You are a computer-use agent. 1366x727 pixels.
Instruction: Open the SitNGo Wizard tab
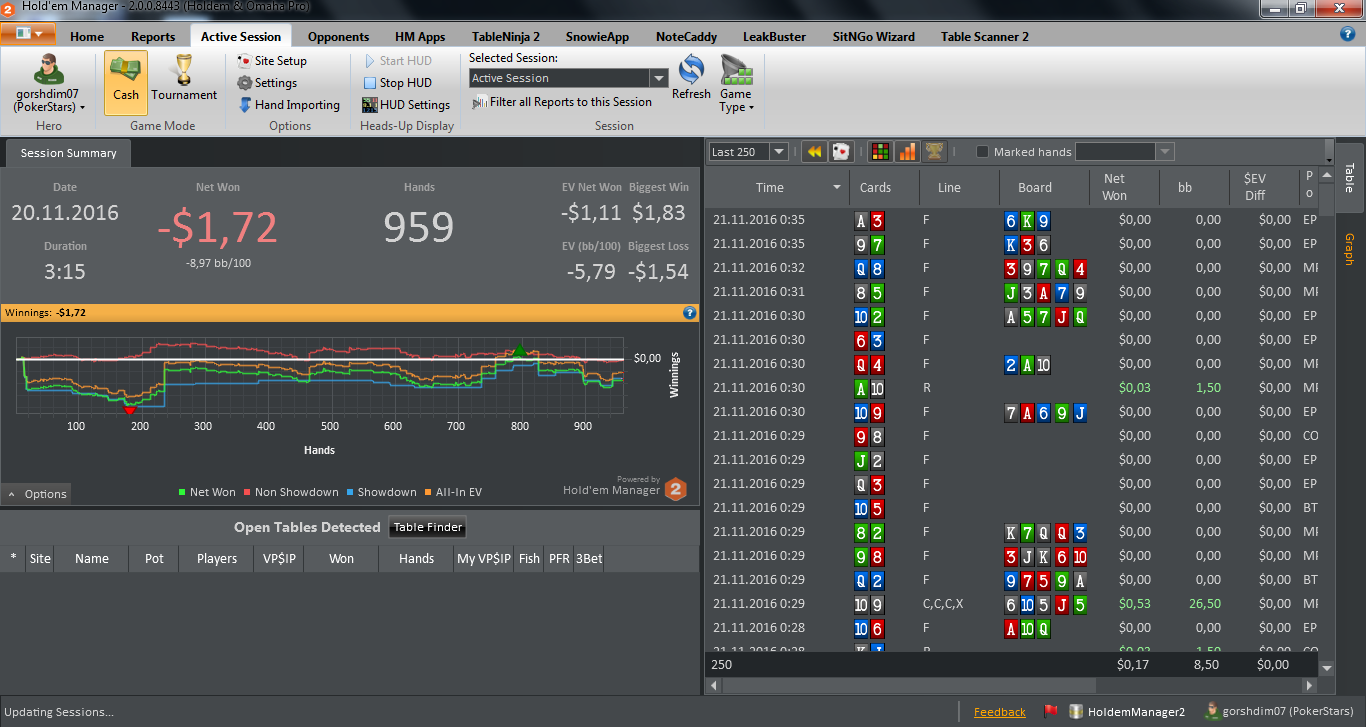pos(873,37)
